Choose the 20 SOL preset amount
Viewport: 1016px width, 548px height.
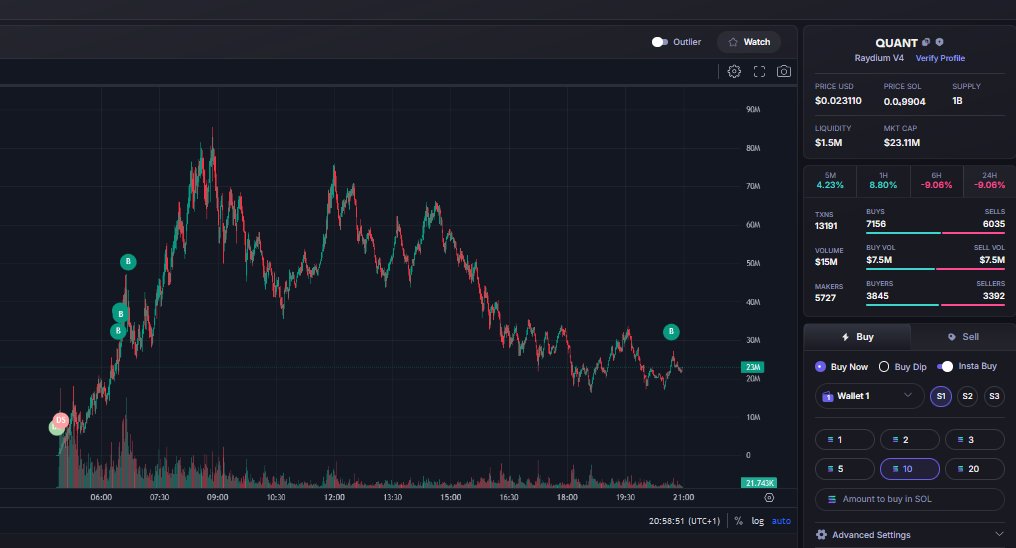point(975,469)
